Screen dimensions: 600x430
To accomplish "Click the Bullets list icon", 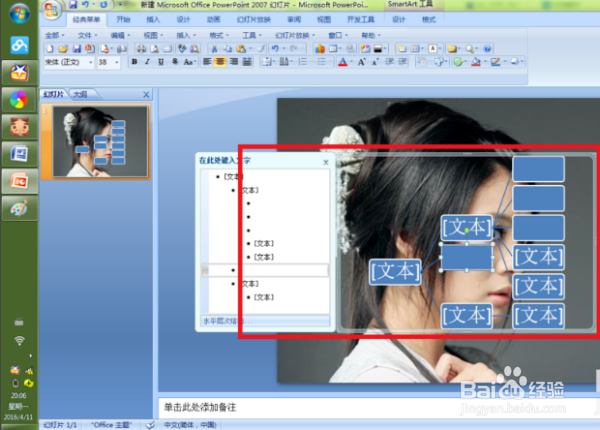I will (321, 62).
